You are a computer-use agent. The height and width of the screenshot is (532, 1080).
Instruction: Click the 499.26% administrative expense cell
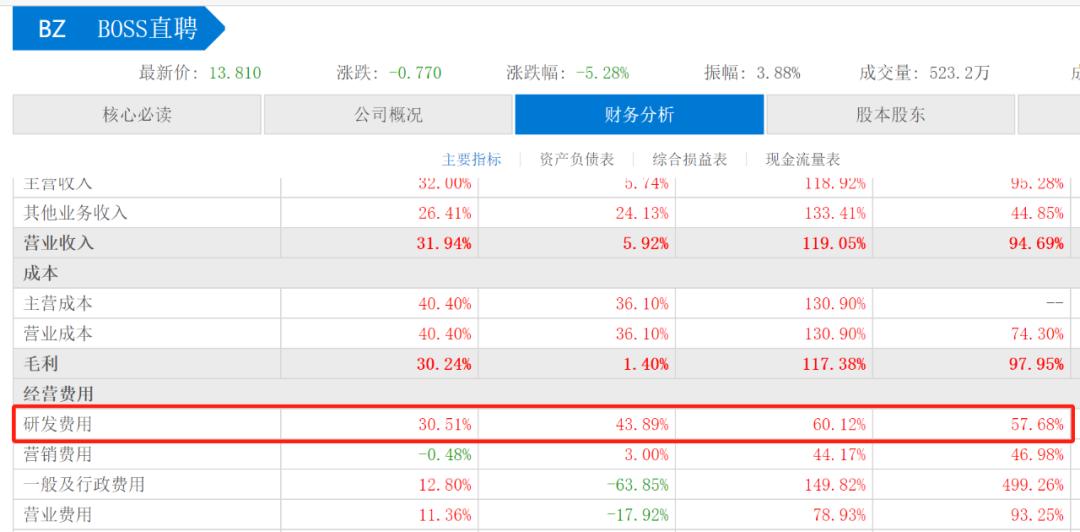pos(1033,485)
